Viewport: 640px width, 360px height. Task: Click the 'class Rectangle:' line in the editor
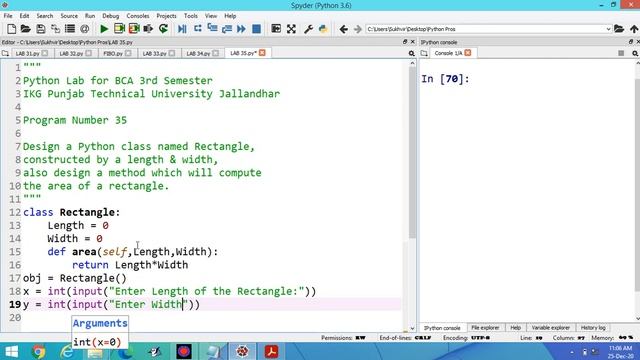tap(72, 212)
